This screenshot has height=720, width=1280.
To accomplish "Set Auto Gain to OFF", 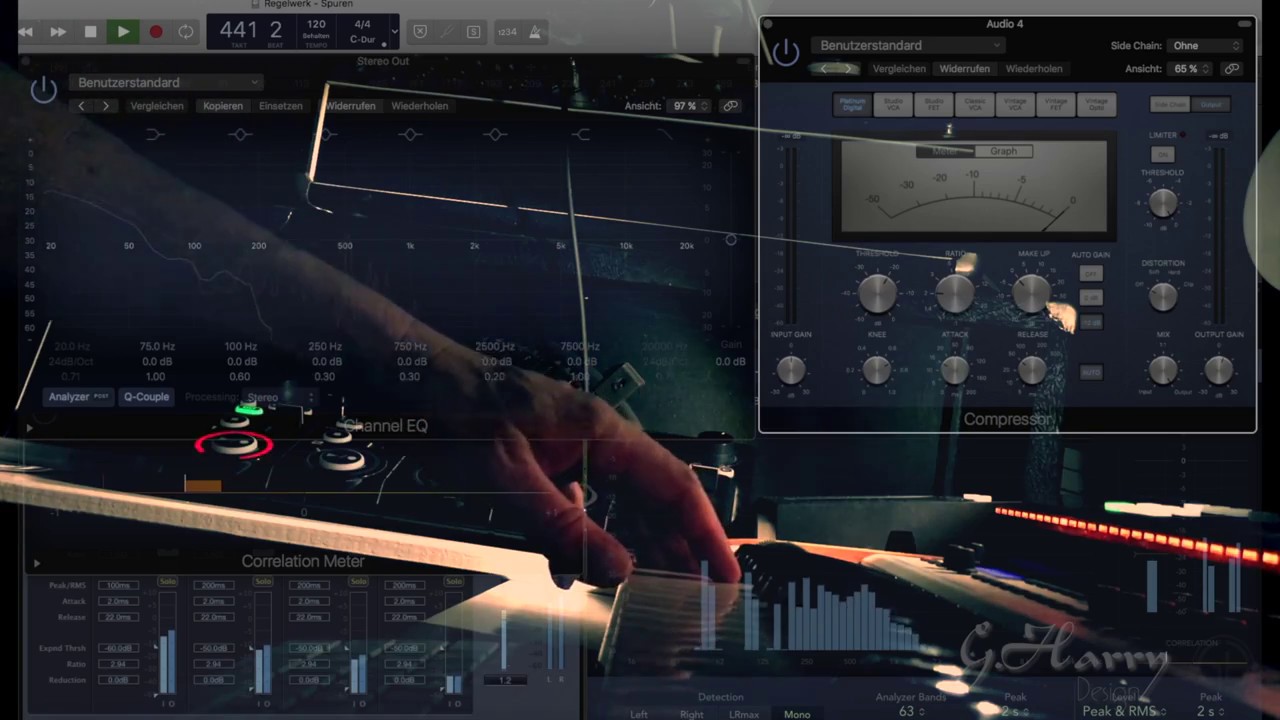I will (x=1091, y=273).
